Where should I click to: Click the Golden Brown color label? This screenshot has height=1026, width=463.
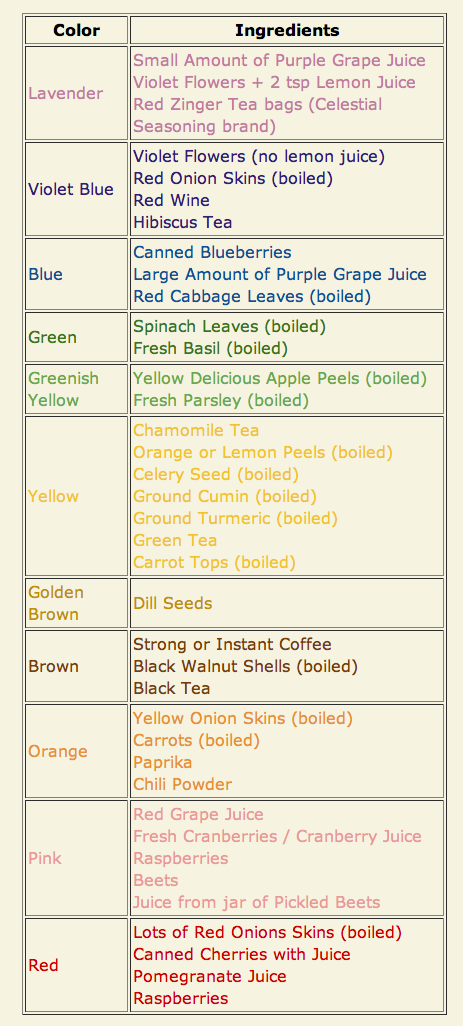pos(56,603)
